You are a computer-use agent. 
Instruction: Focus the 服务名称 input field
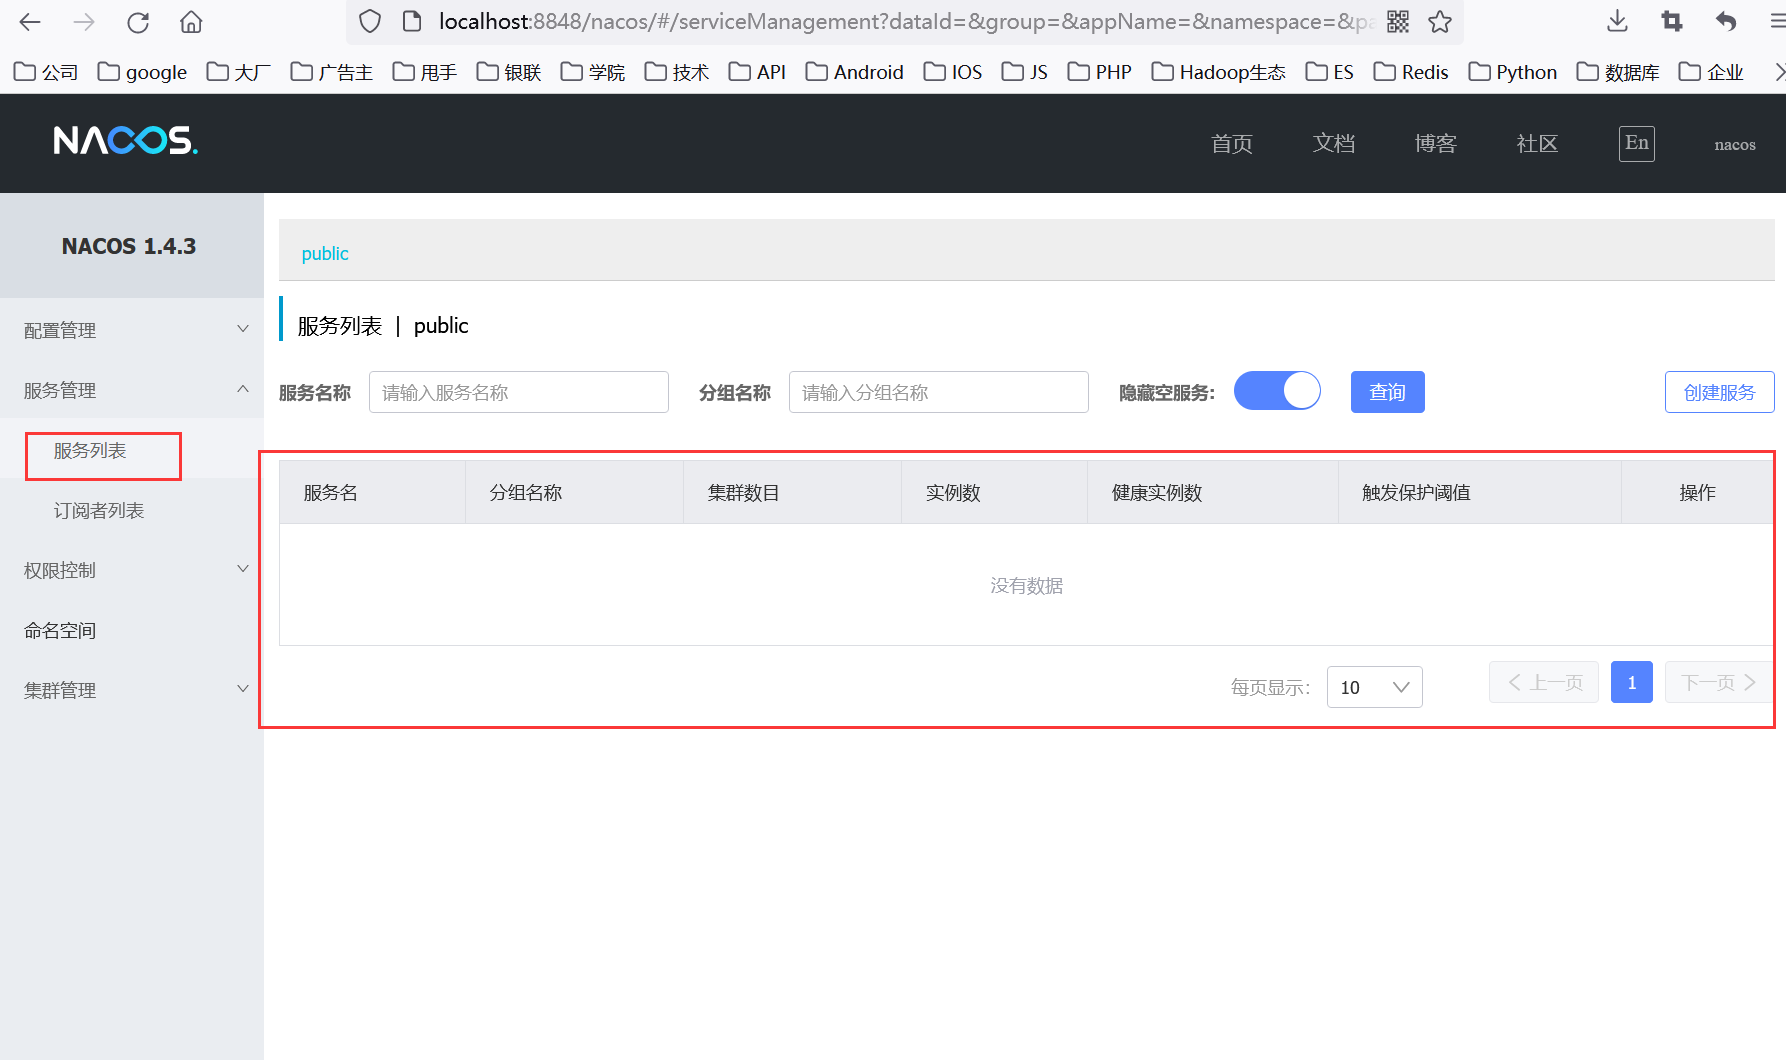point(518,392)
